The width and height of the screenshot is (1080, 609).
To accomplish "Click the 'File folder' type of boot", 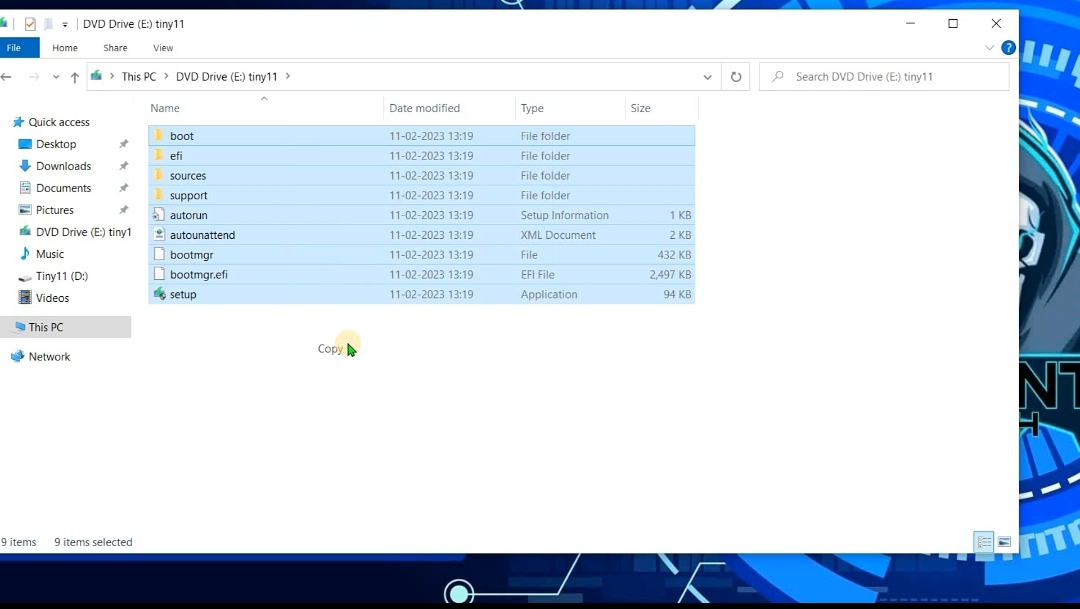I will click(545, 136).
